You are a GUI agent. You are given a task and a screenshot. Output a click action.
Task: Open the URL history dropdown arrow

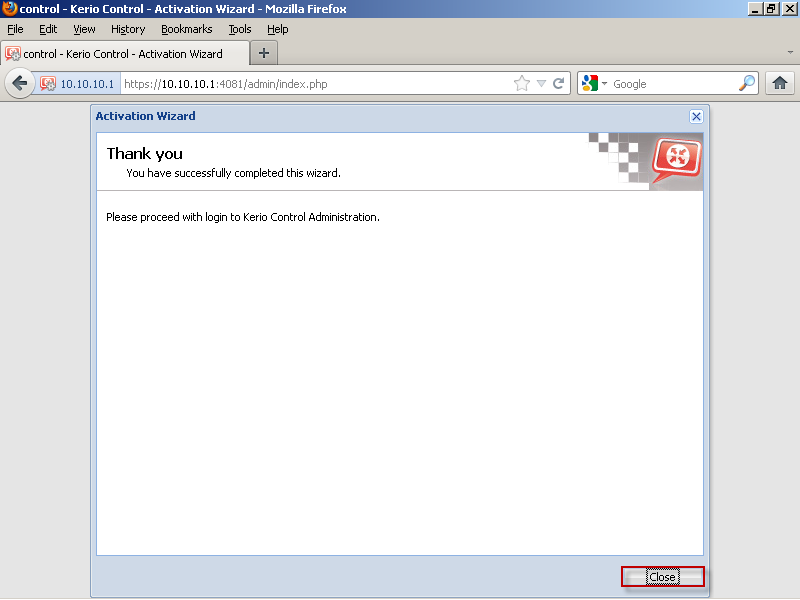pos(541,83)
